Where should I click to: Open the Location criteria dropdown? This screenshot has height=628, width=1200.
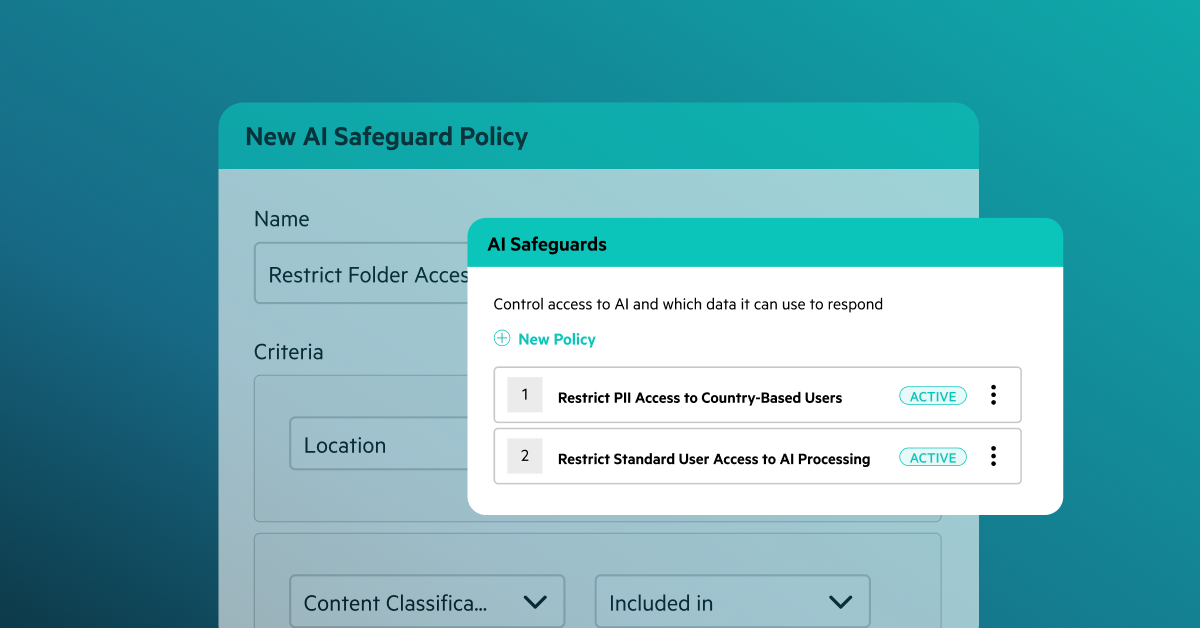click(379, 444)
